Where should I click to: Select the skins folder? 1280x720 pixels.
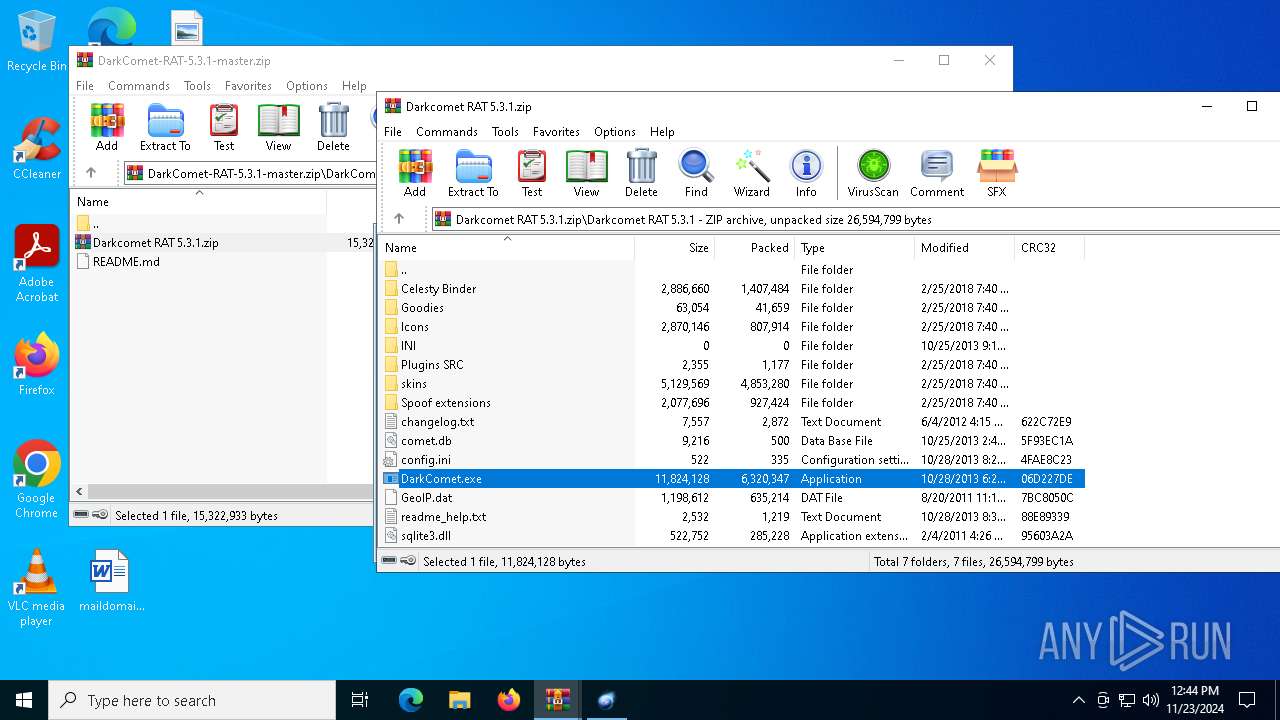tap(414, 383)
